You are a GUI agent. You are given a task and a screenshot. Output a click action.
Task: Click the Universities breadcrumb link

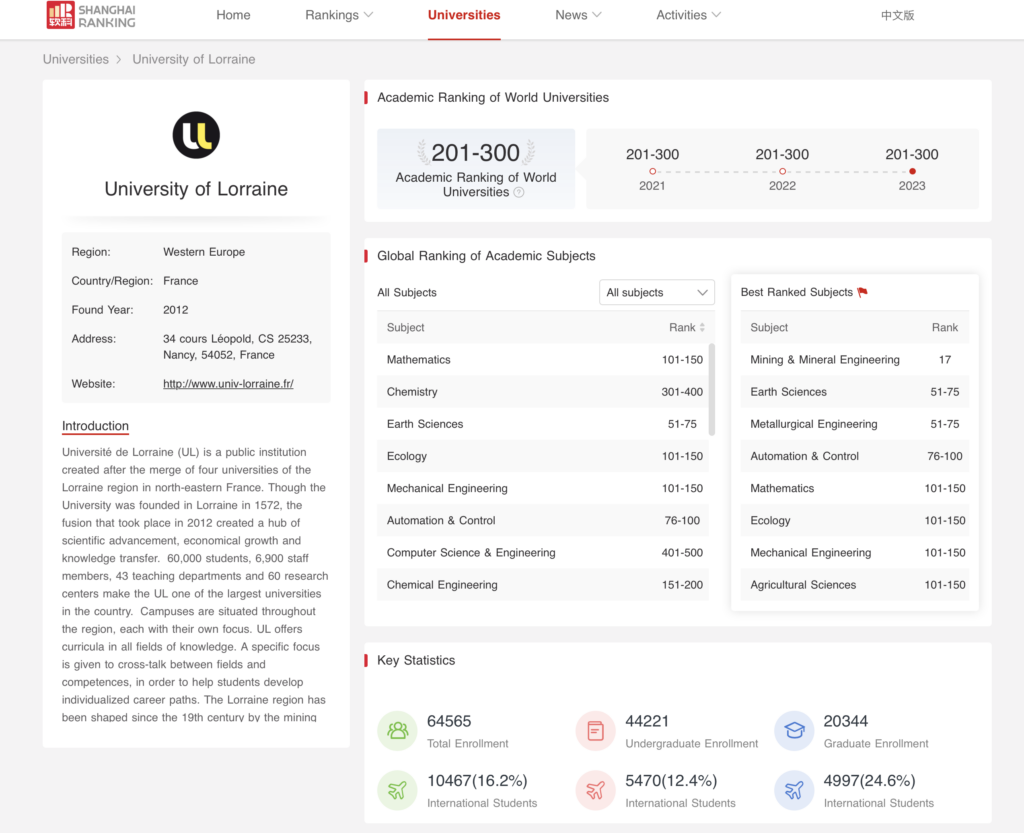click(x=76, y=59)
